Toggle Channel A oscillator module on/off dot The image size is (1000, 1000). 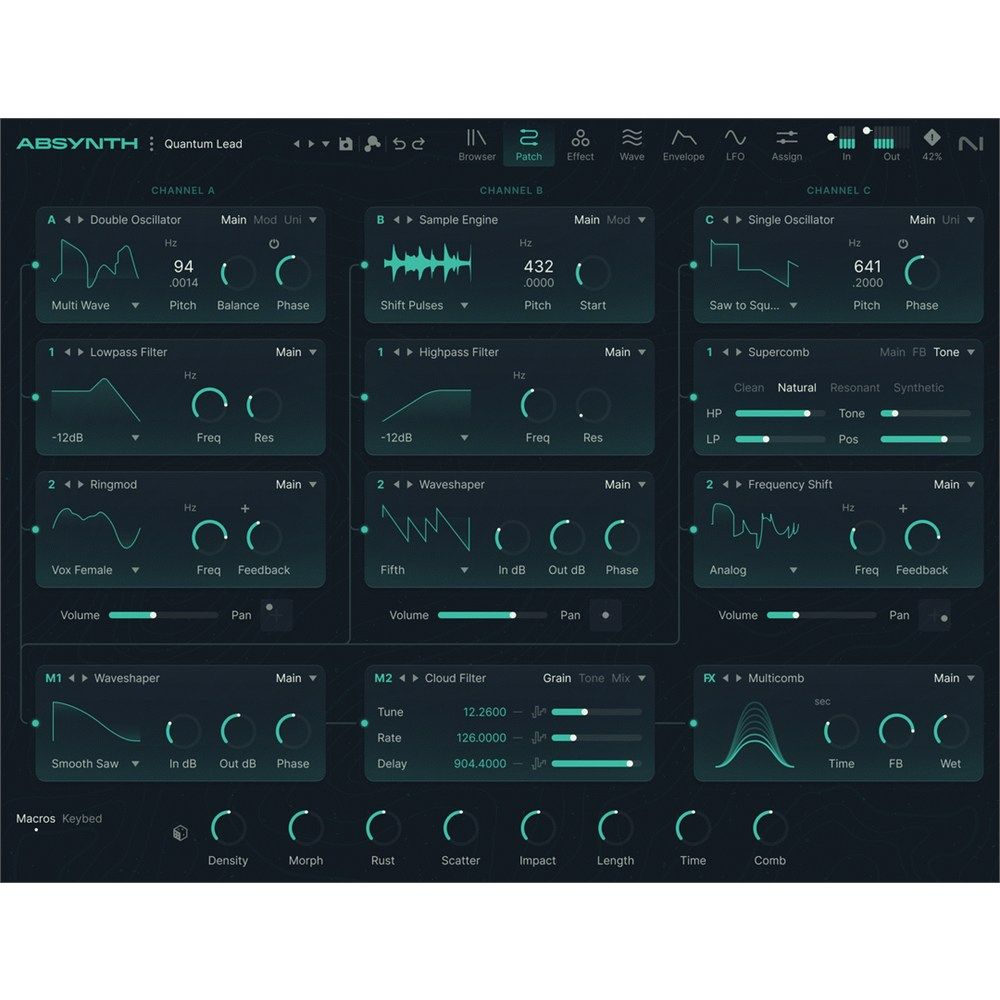(x=36, y=265)
